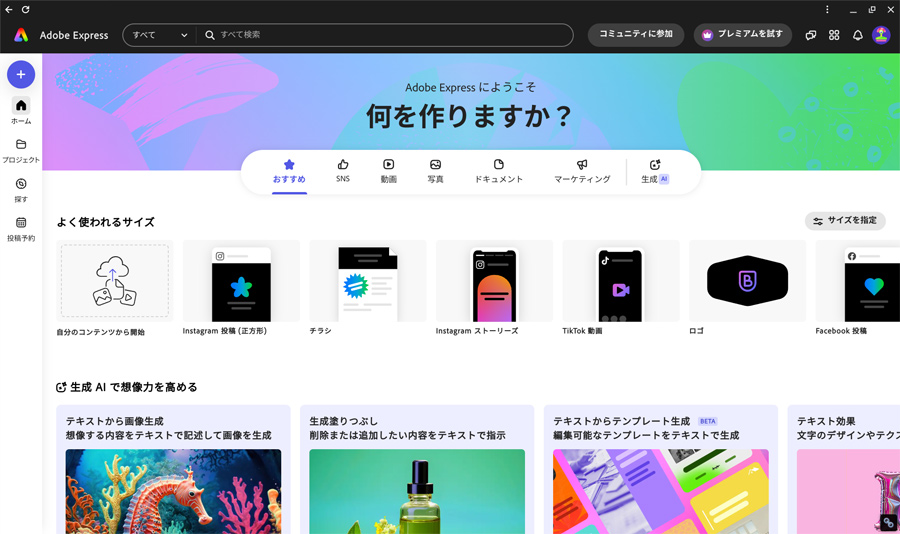Click the Adobe Express logo

coord(21,35)
